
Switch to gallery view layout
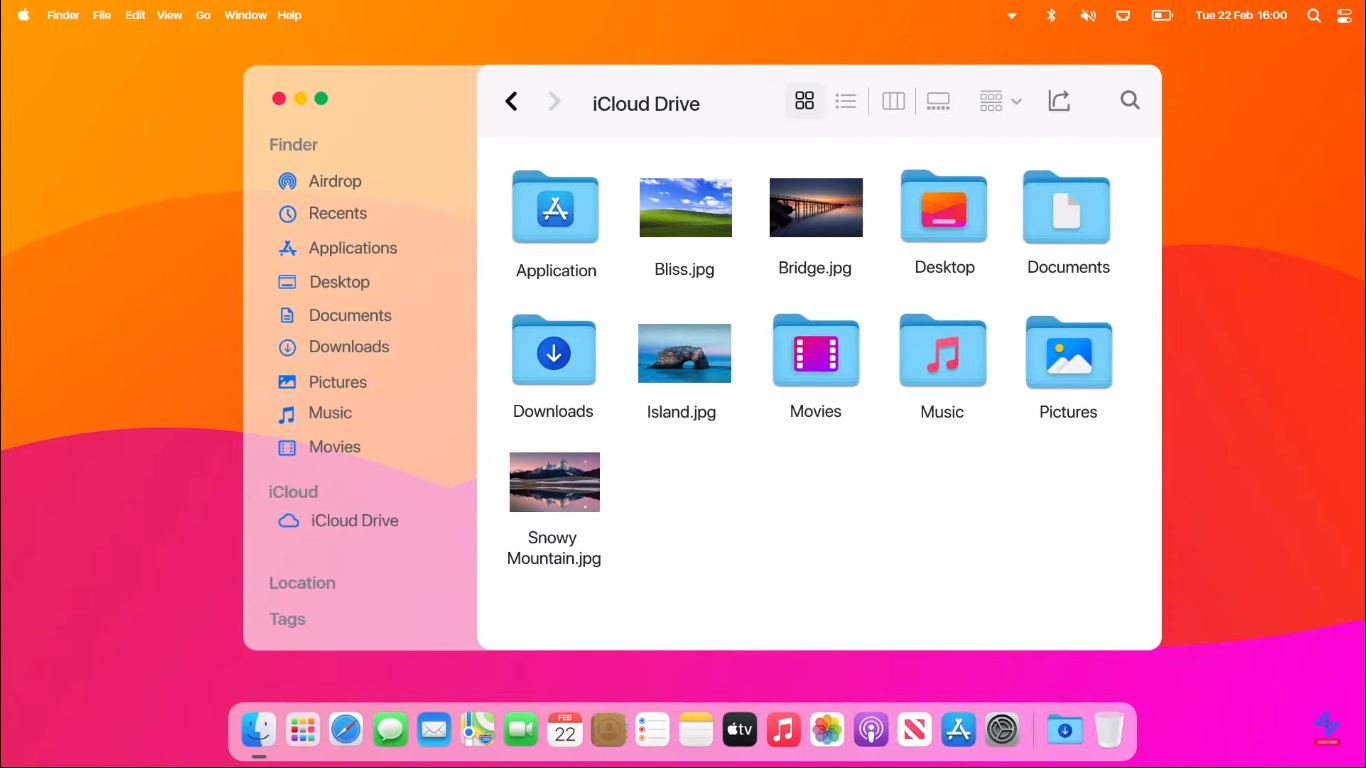coord(938,101)
